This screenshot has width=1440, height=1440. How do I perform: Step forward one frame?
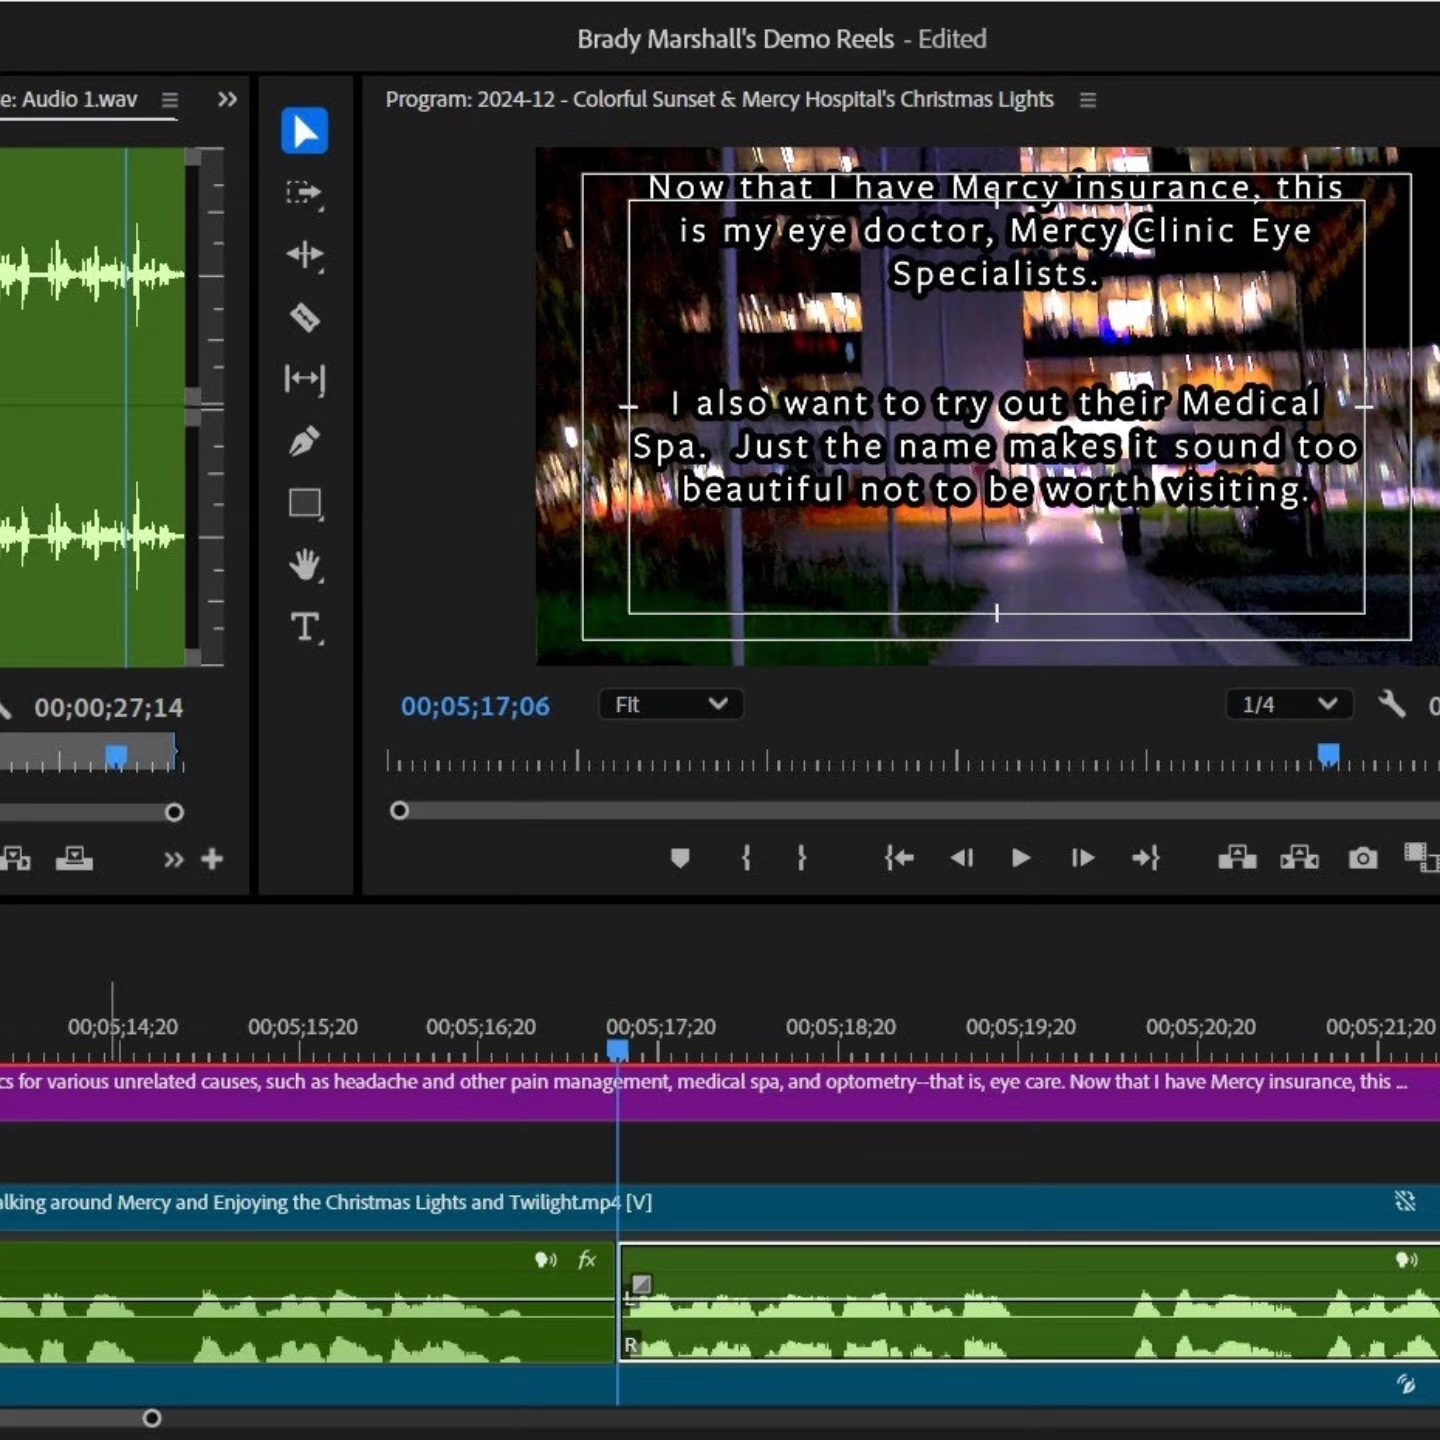(1083, 858)
